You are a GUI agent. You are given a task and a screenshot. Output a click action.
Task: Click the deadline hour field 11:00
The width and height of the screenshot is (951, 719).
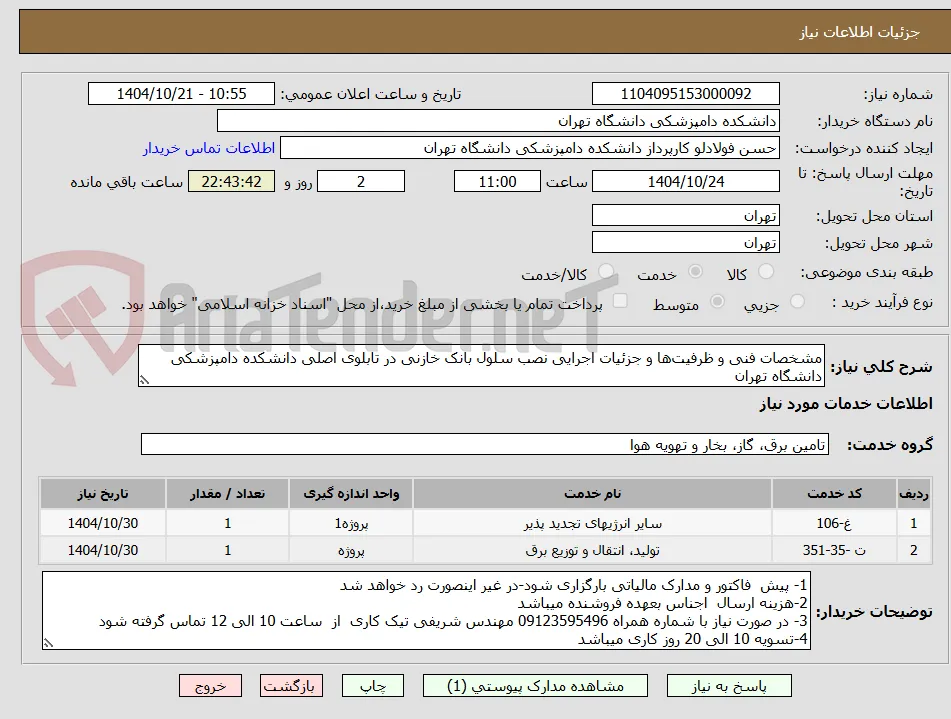(x=497, y=181)
